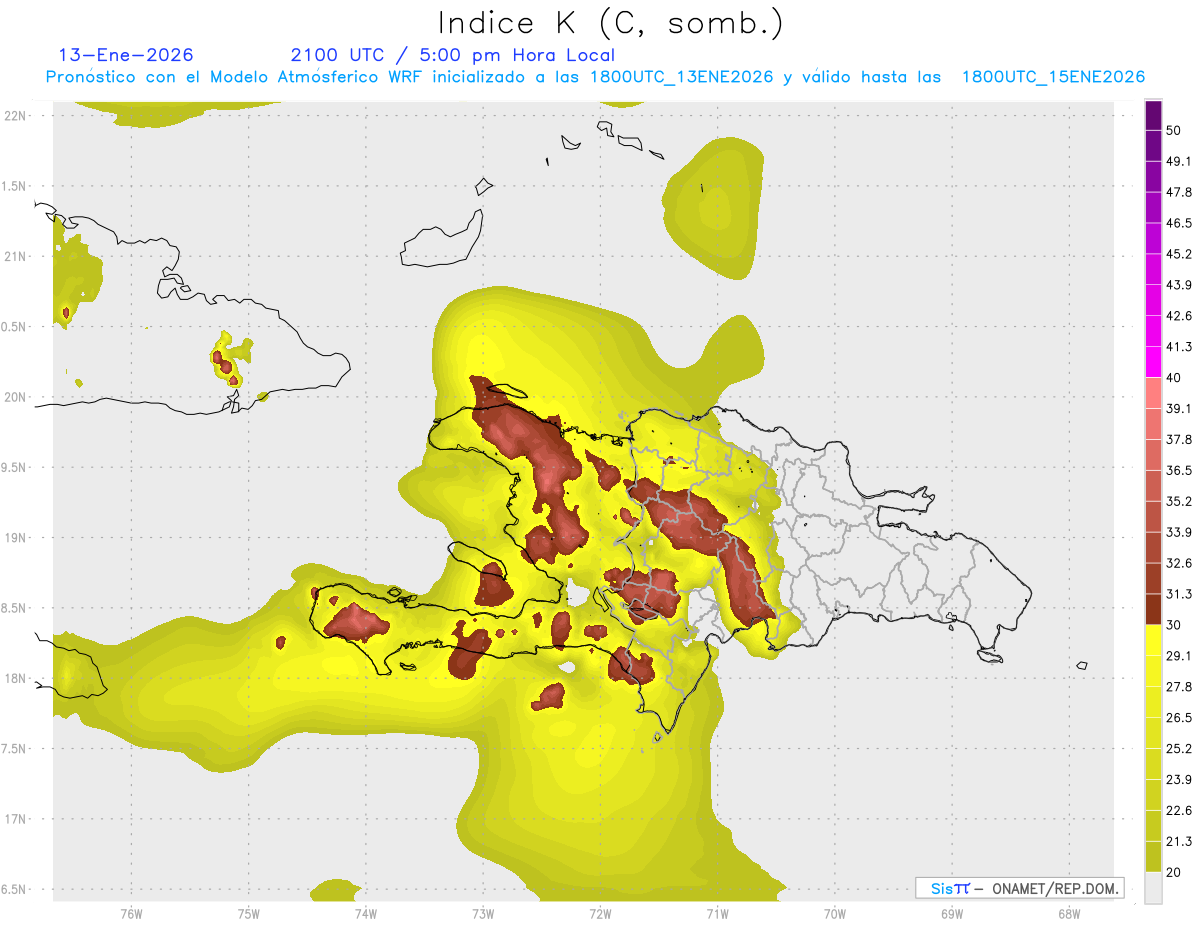Click the "19N" latitude label
Image resolution: width=1200 pixels, height=927 pixels.
pyautogui.click(x=16, y=538)
